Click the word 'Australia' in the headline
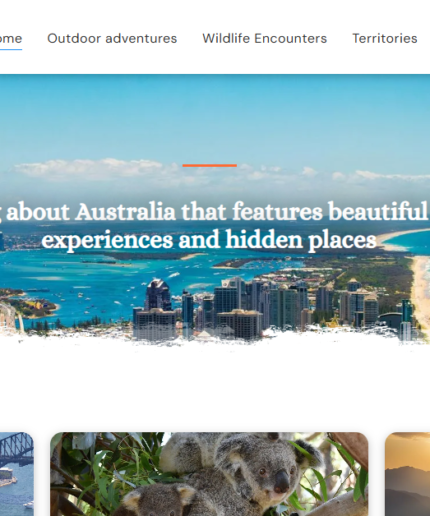This screenshot has width=430, height=516. [125, 212]
